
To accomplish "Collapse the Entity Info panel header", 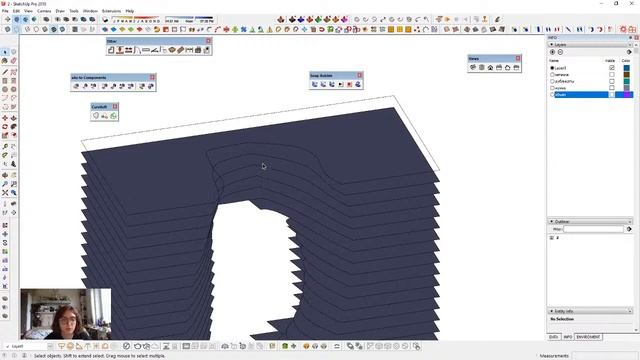I will point(590,311).
